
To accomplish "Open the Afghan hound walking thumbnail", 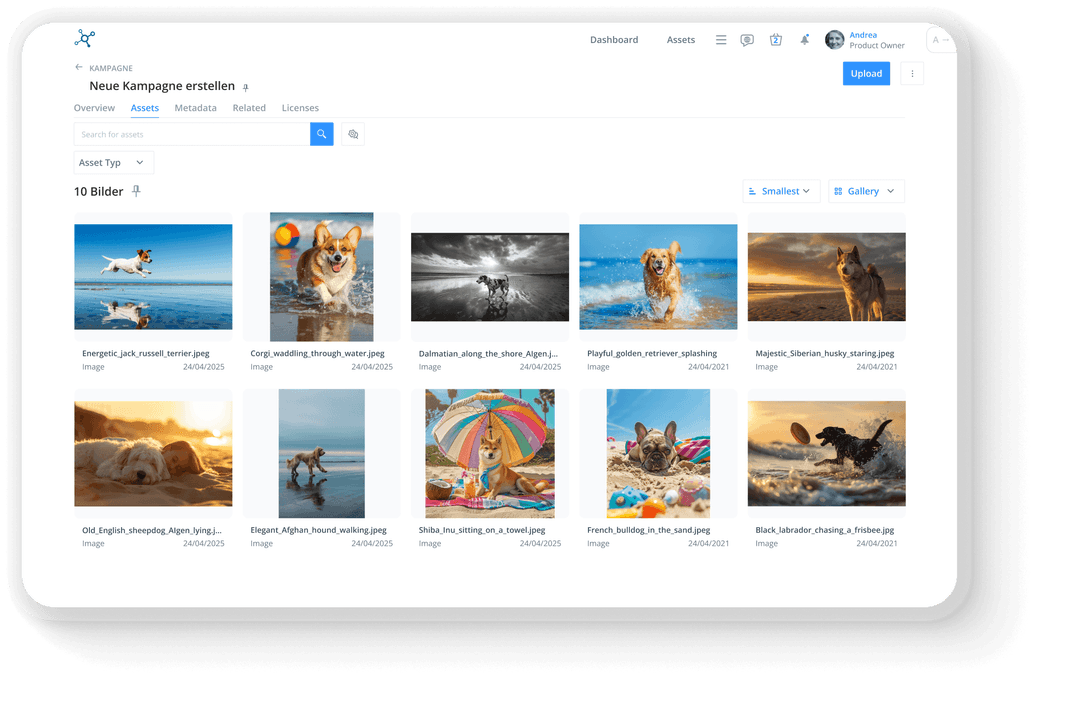I will [x=322, y=453].
